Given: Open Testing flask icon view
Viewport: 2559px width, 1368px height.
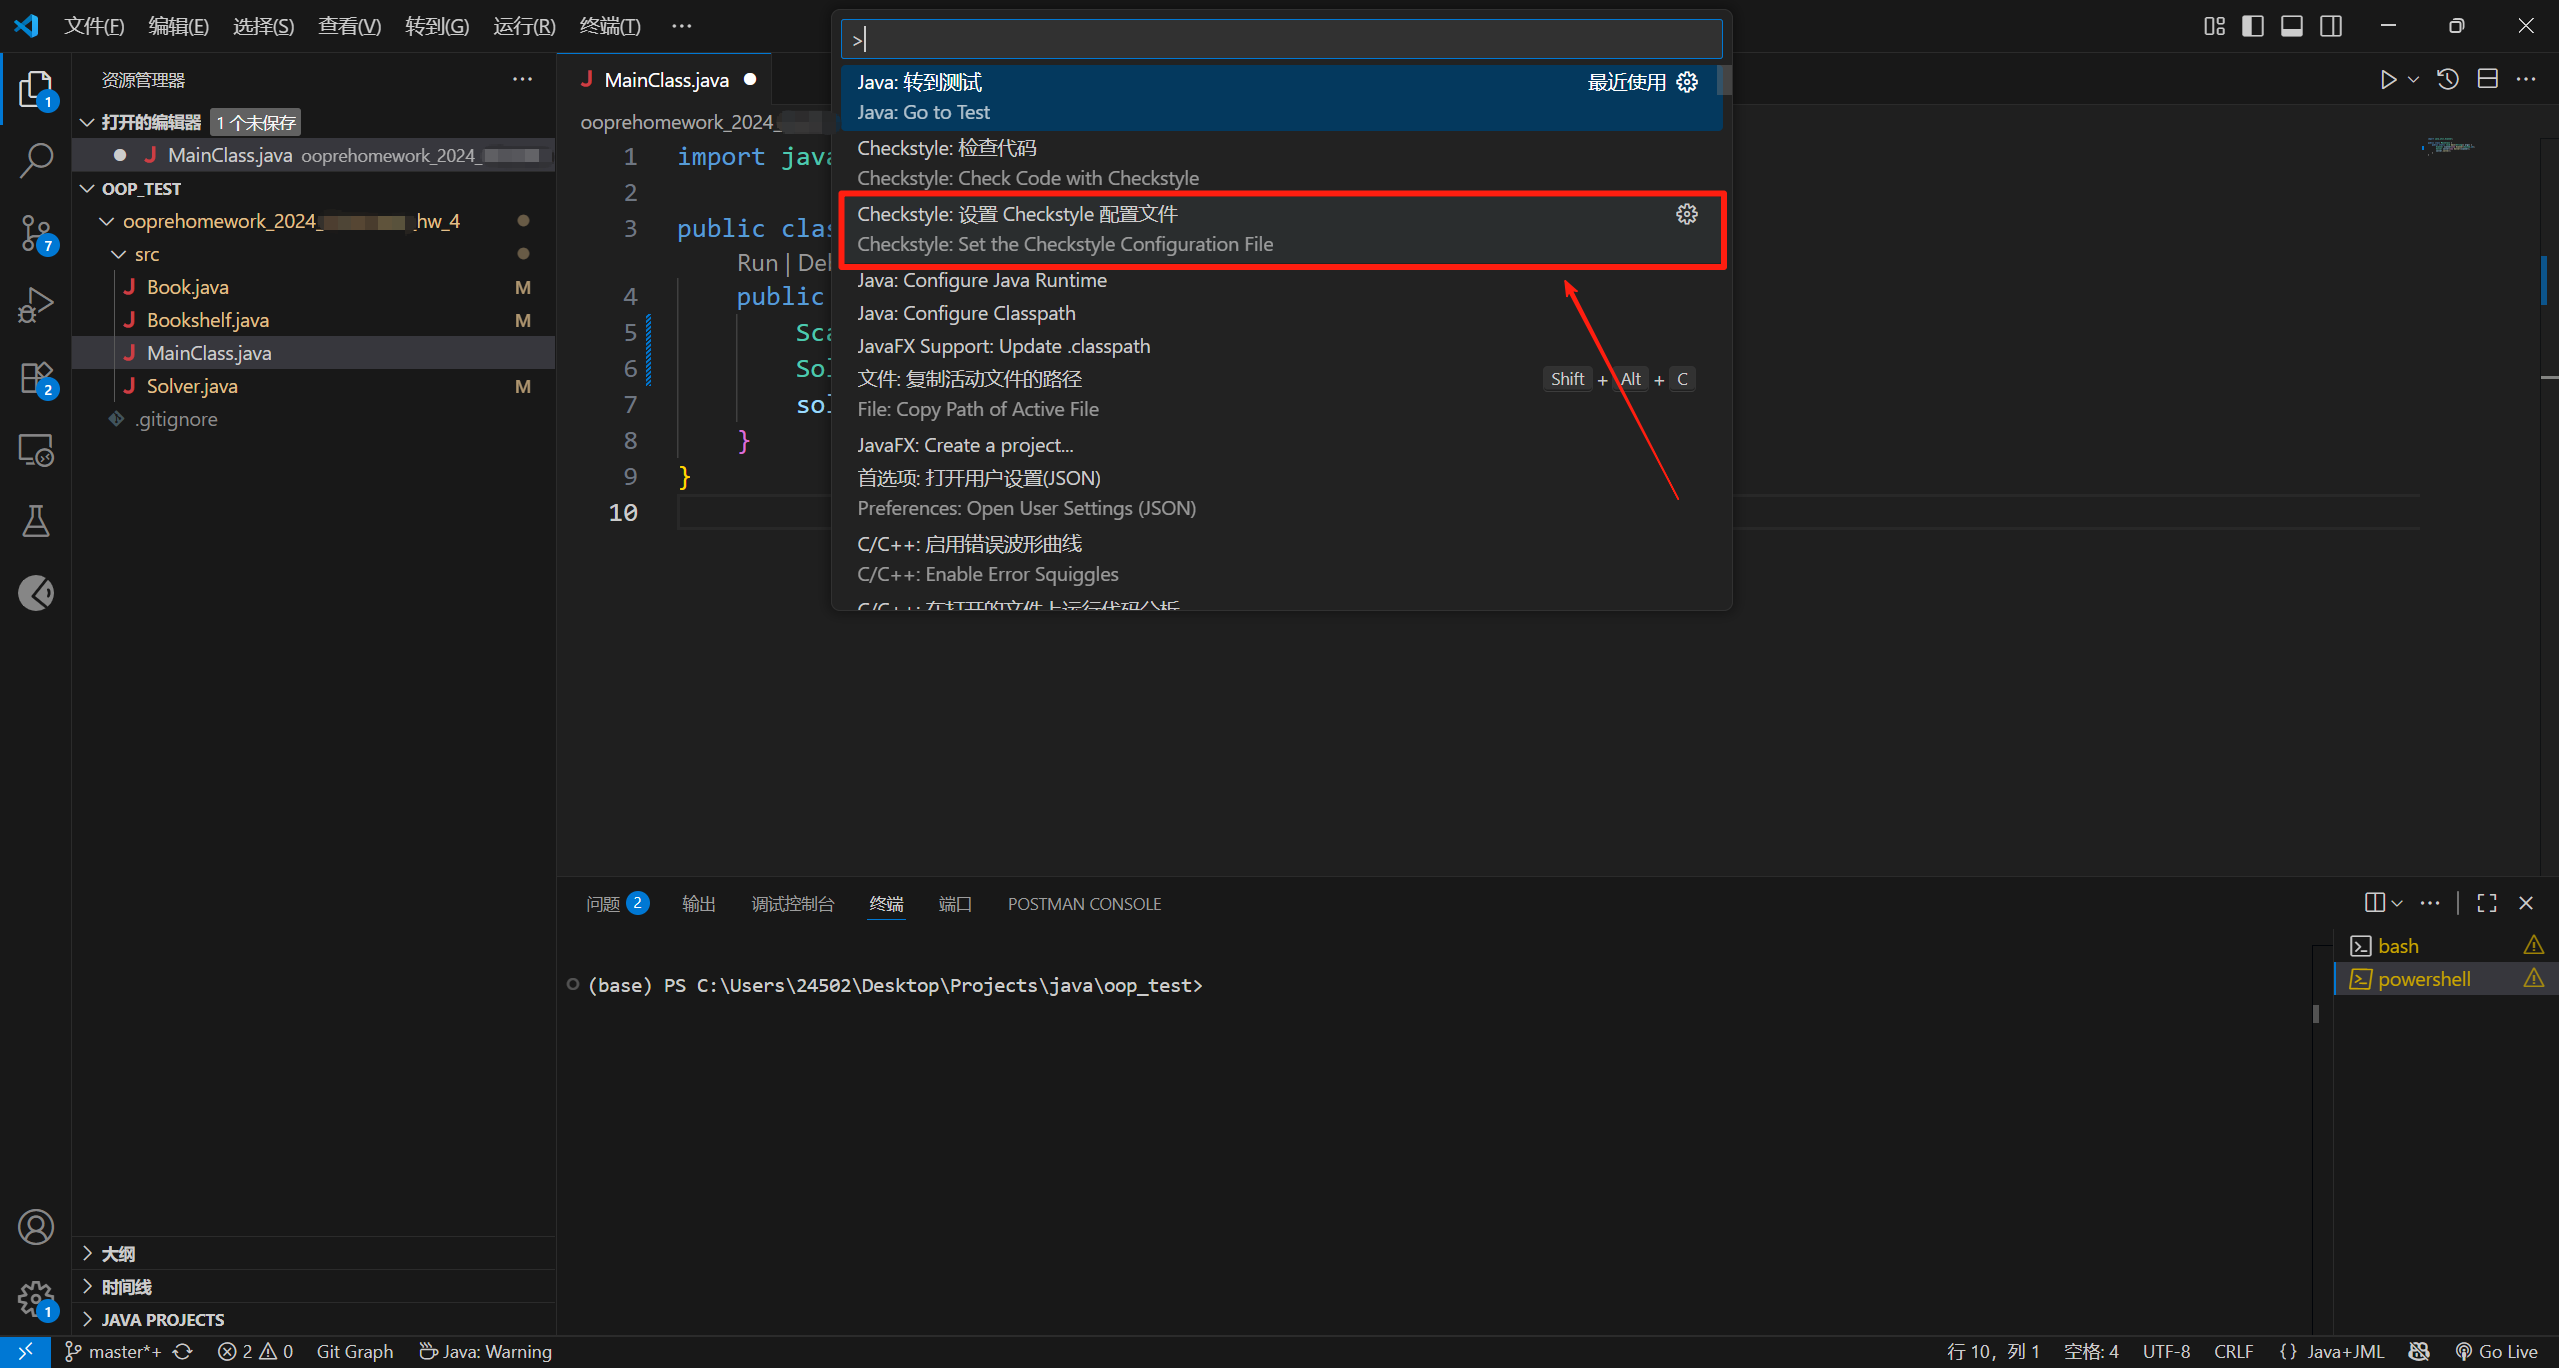Looking at the screenshot, I should [36, 521].
